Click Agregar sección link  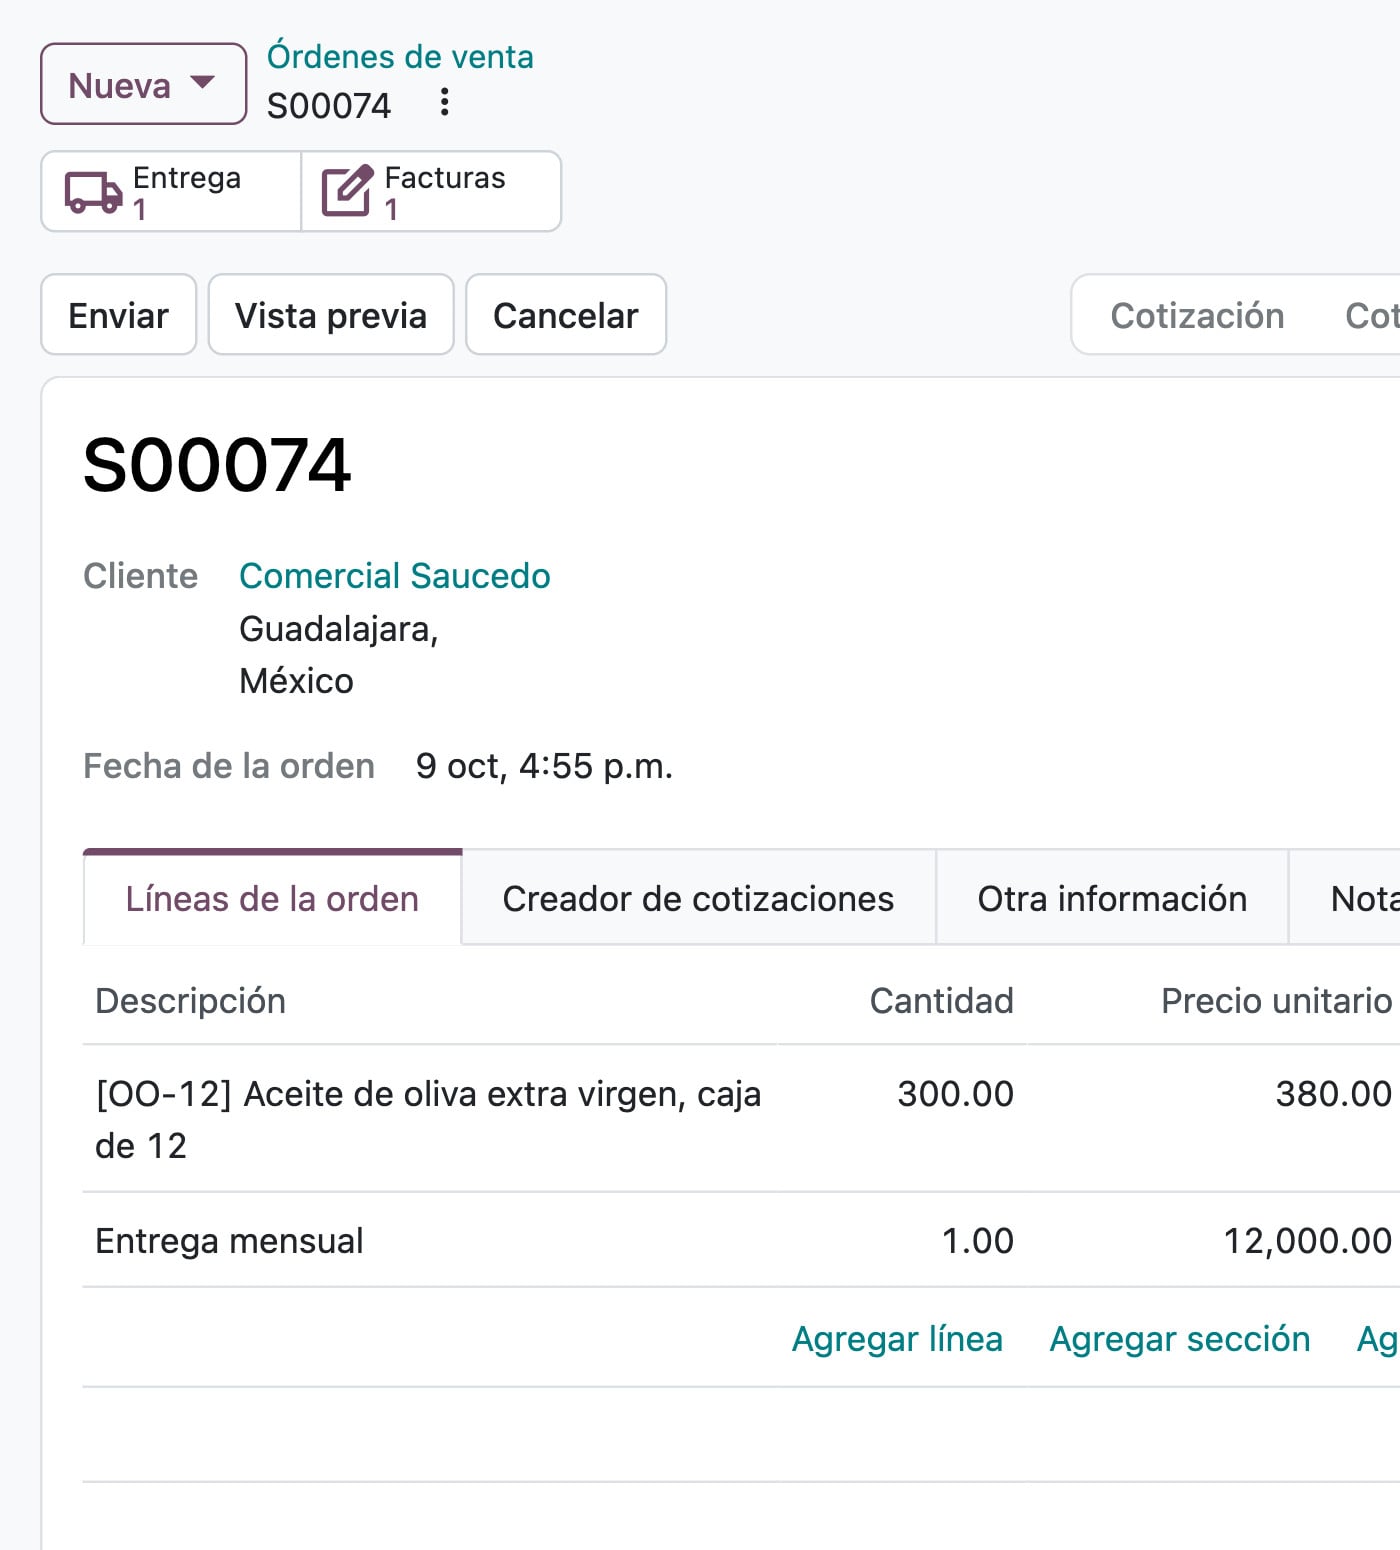coord(1179,1339)
